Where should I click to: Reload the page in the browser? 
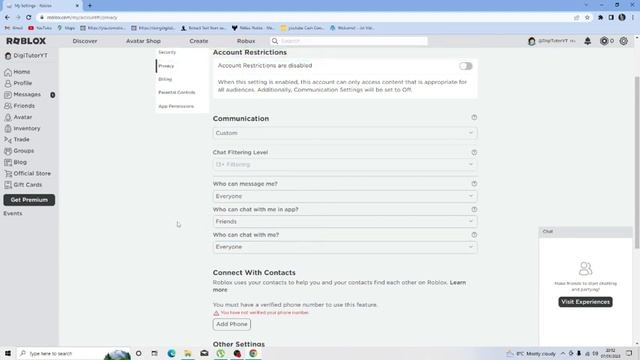(29, 18)
